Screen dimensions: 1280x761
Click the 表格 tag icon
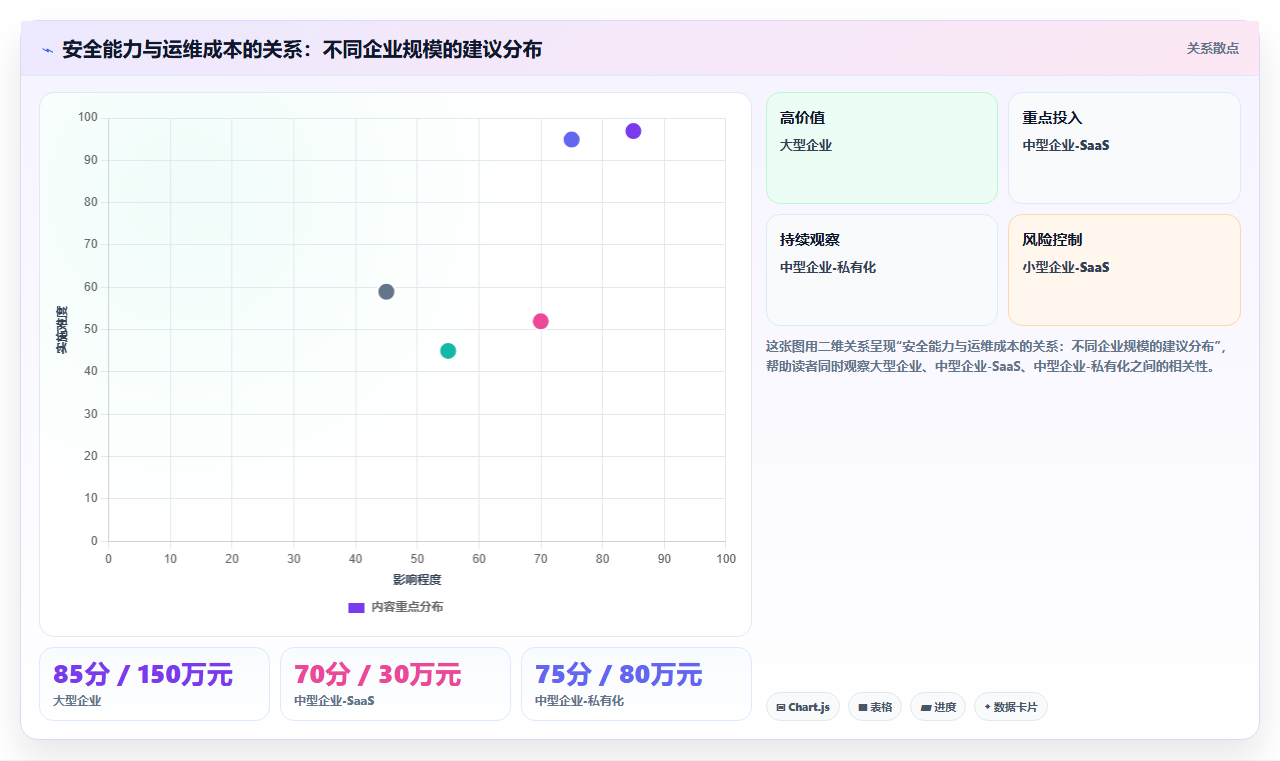pyautogui.click(x=863, y=707)
